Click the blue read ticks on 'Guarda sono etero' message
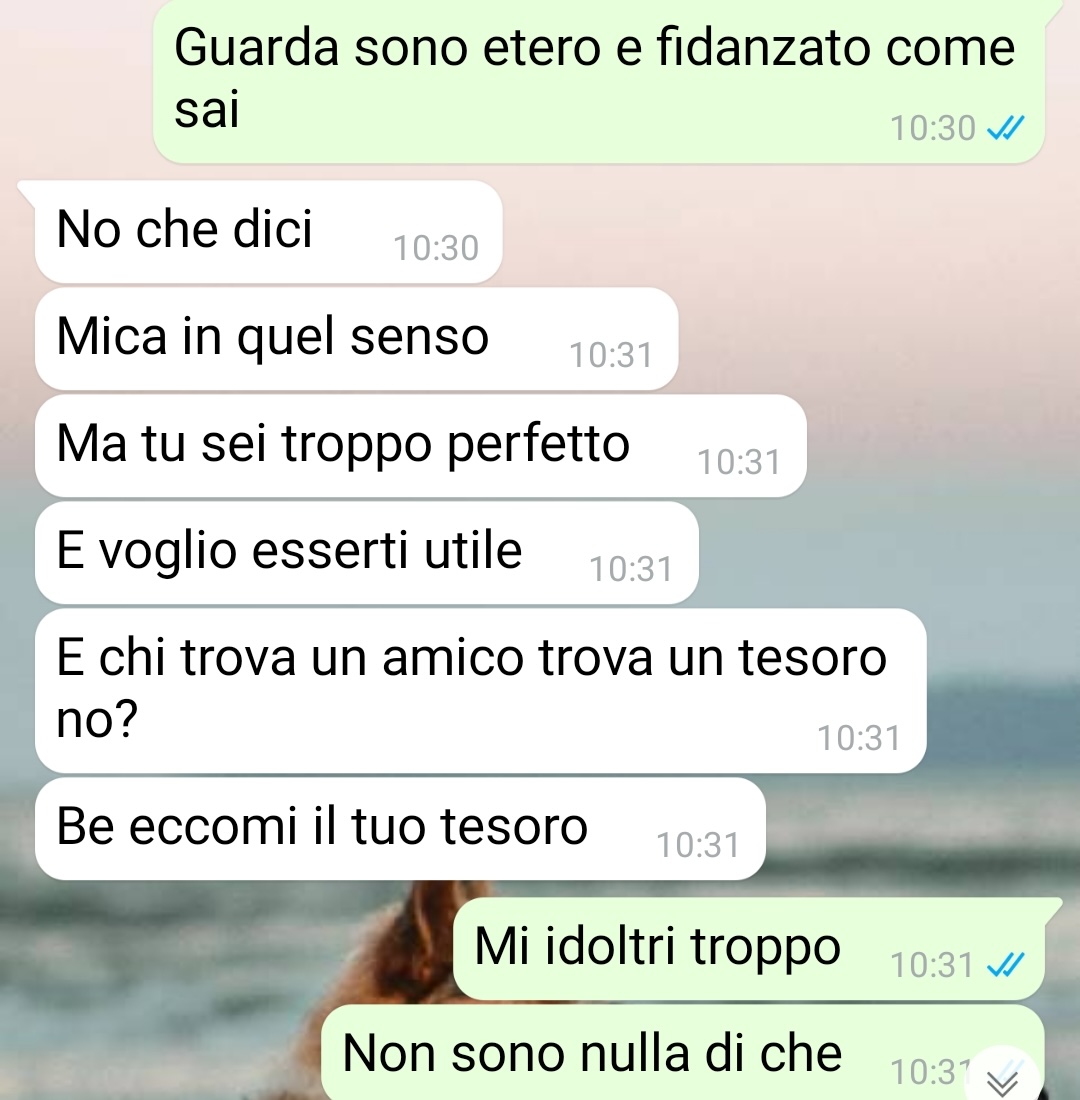This screenshot has height=1100, width=1080. (x=1006, y=128)
